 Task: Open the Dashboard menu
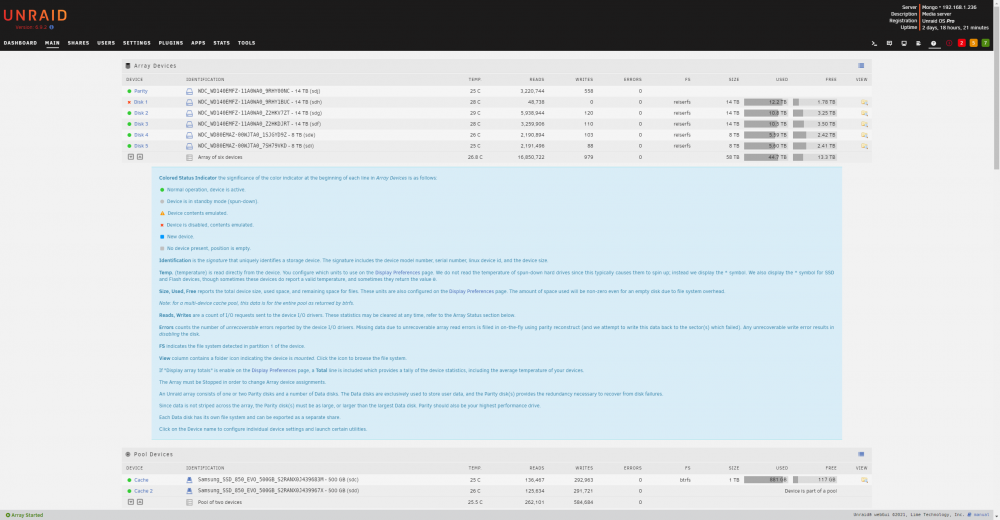[20, 43]
